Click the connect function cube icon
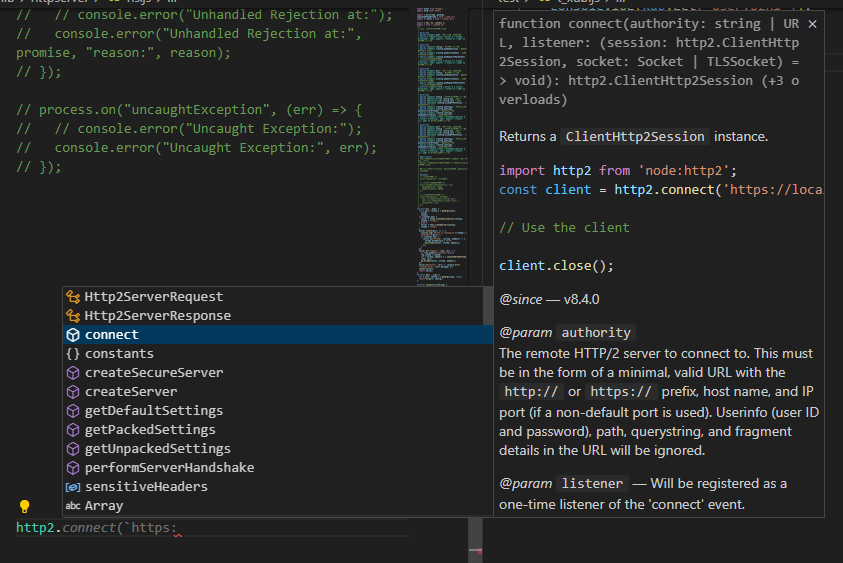The height and width of the screenshot is (563, 843). click(73, 334)
